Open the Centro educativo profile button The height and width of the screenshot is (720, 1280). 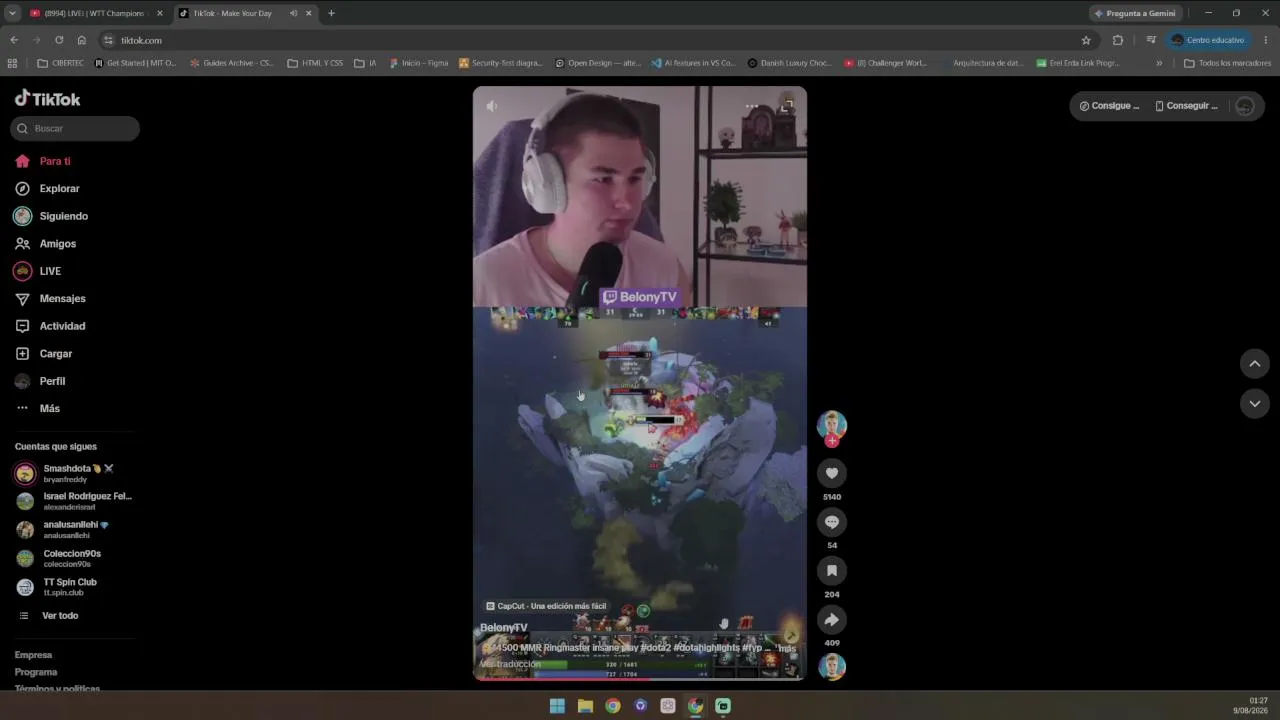[x=1208, y=40]
